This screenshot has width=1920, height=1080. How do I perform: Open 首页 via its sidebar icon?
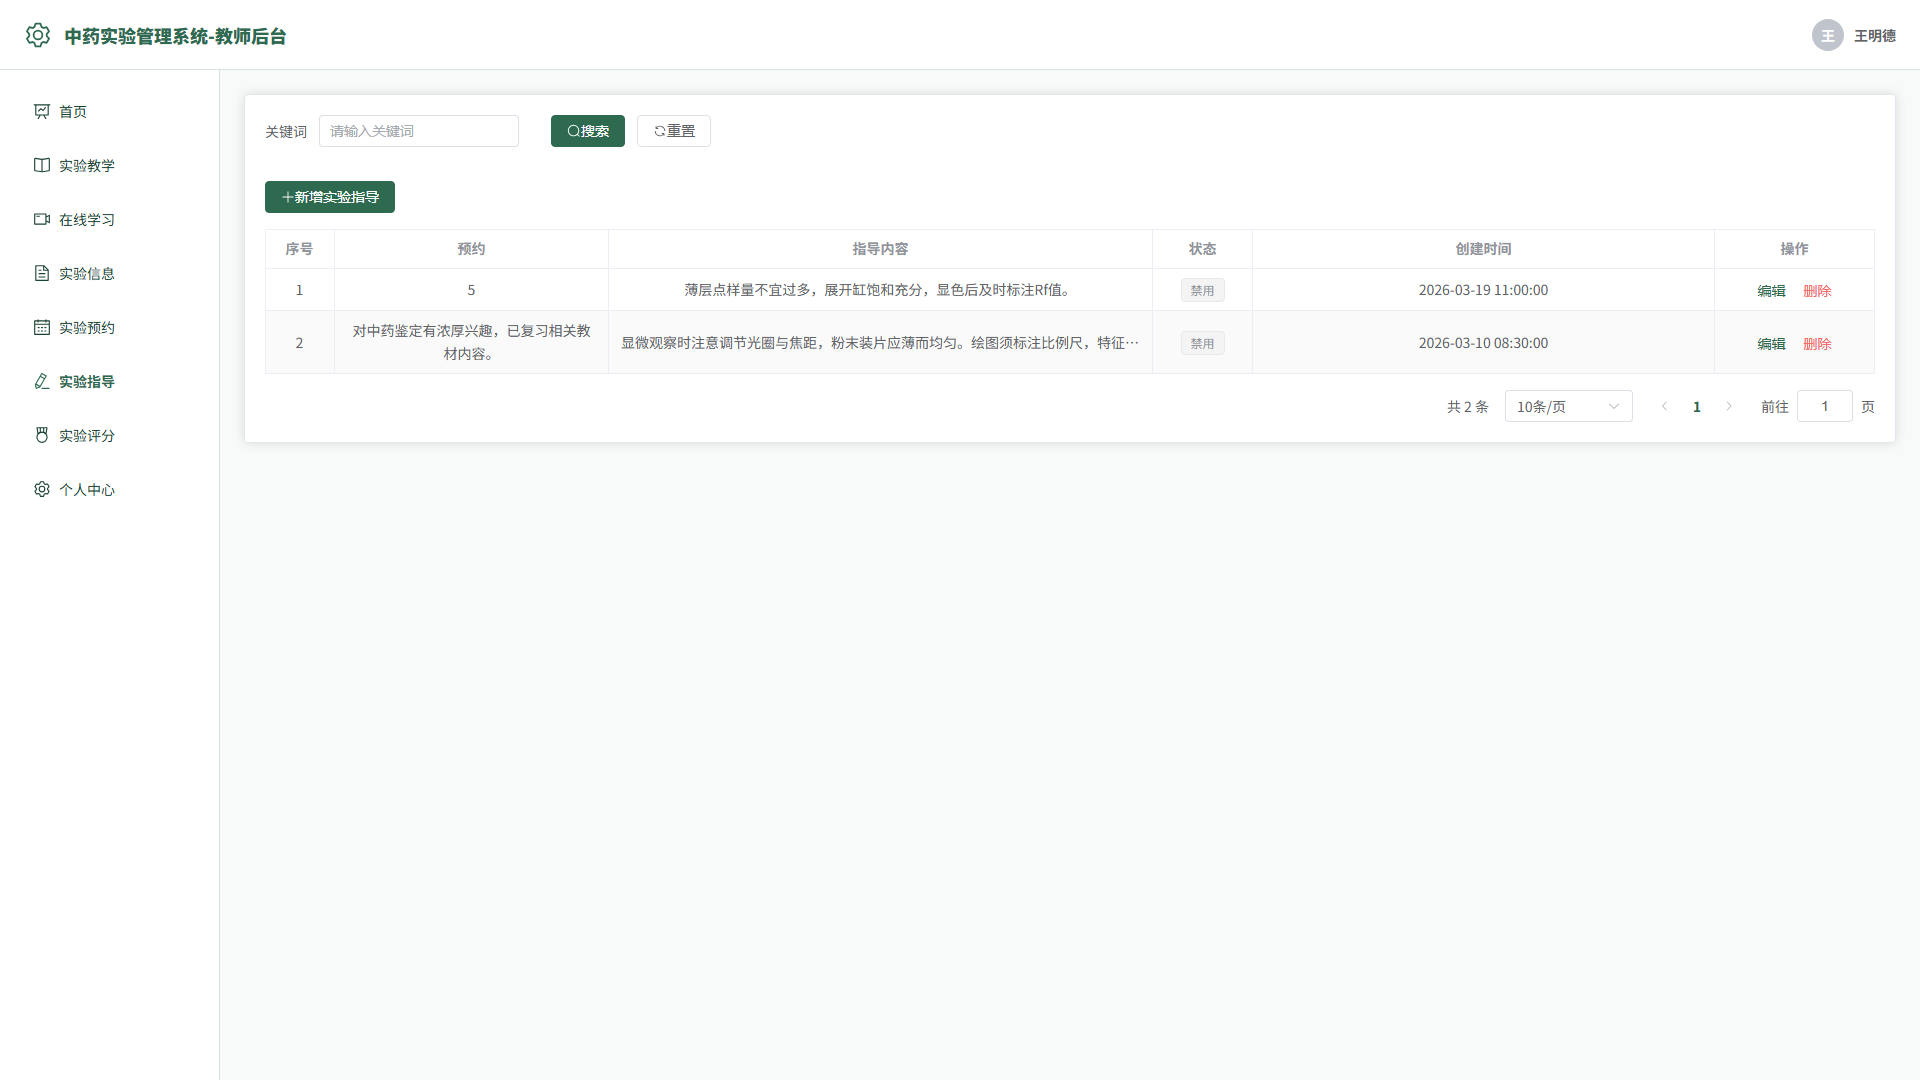(42, 111)
